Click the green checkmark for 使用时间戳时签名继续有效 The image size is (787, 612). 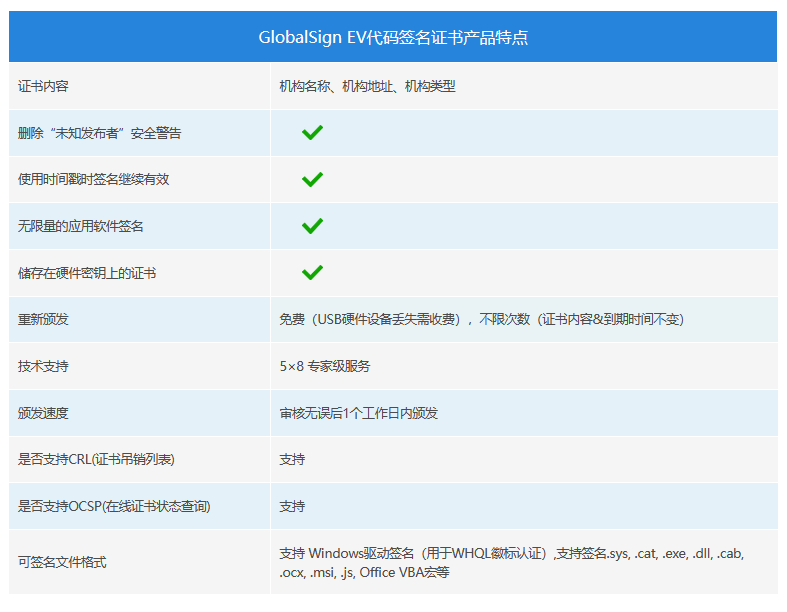(312, 179)
